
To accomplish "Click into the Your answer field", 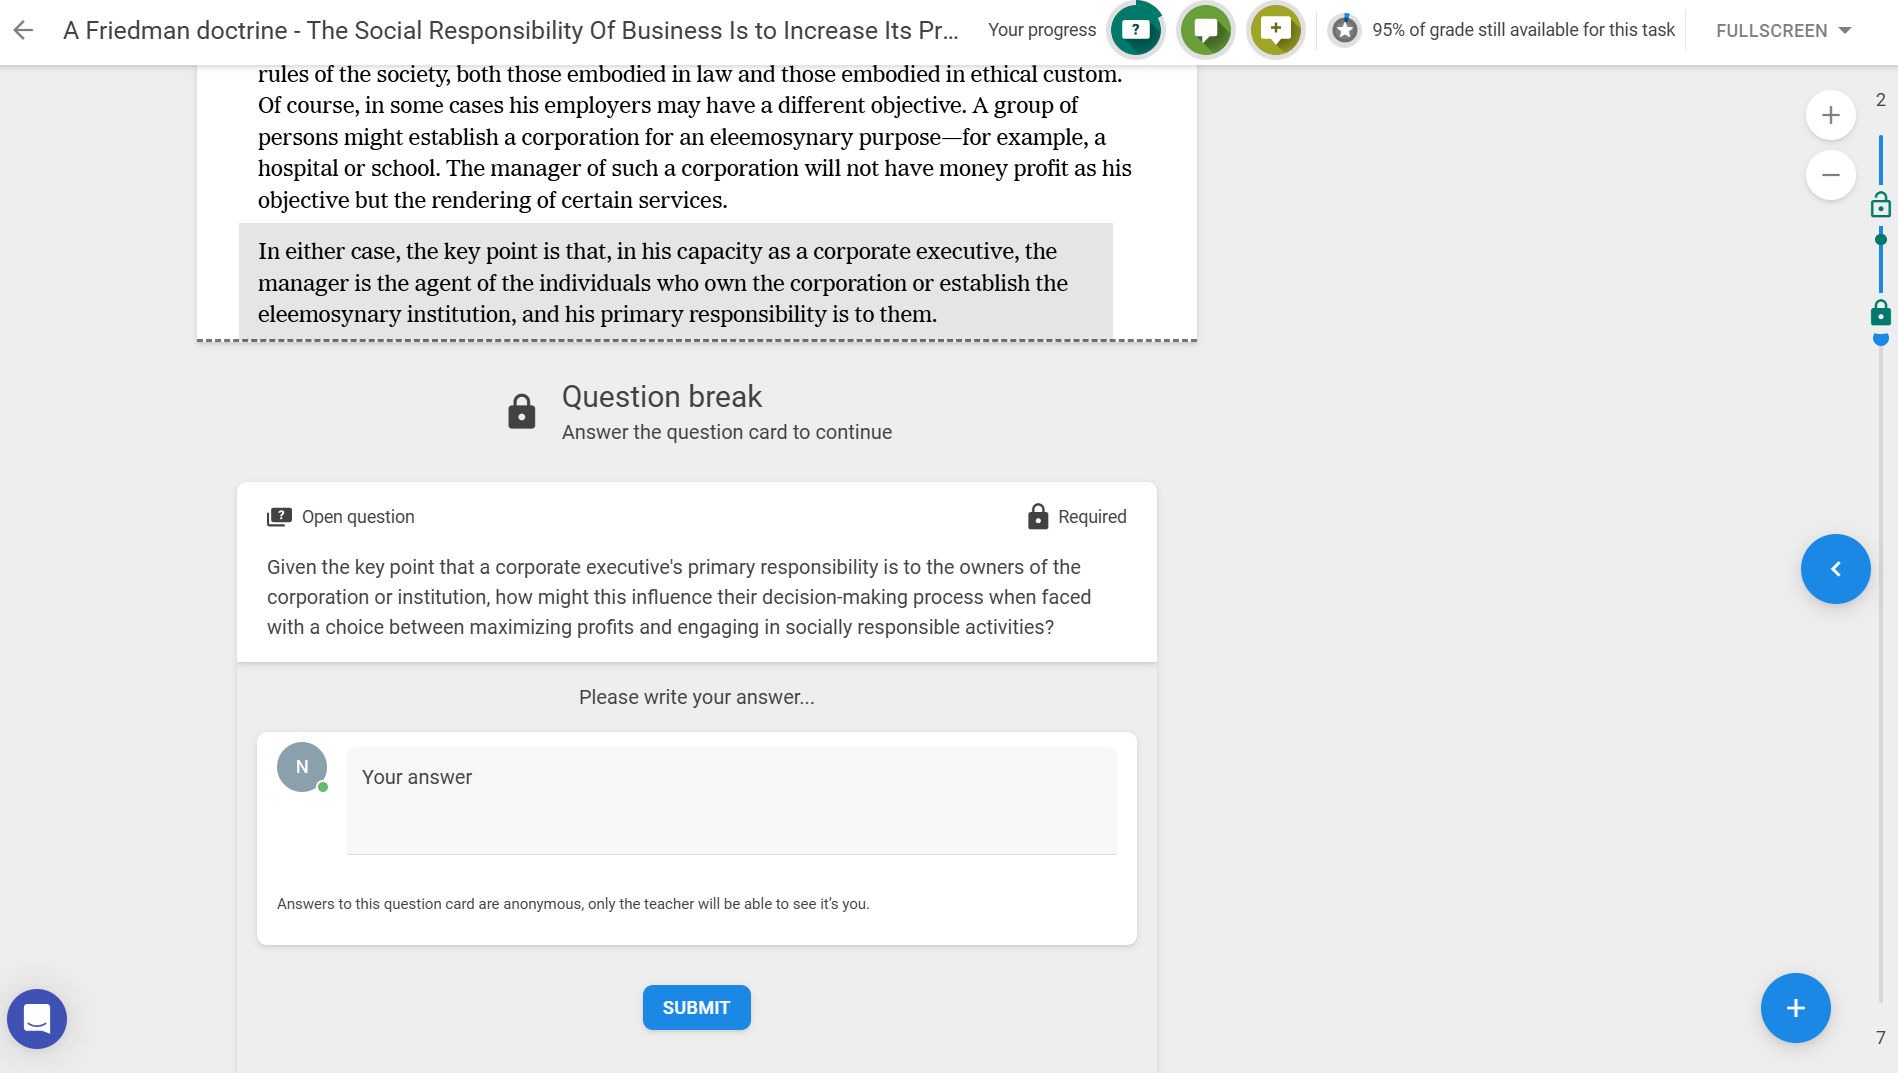I will click(x=732, y=801).
